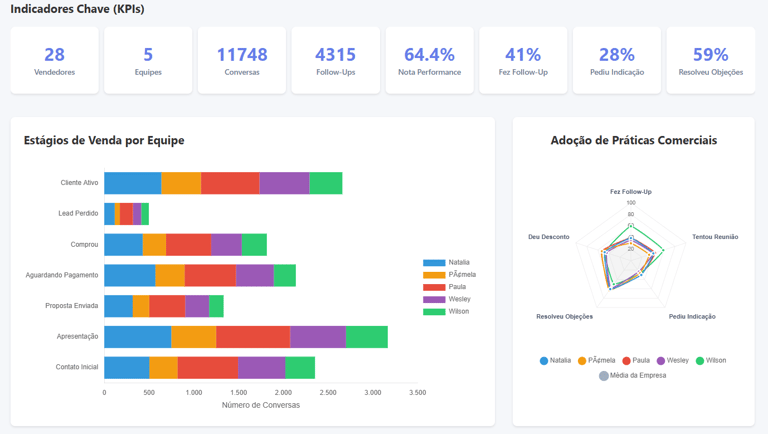
Task: Hide Média da Empresa radar dataset
Action: coord(632,376)
